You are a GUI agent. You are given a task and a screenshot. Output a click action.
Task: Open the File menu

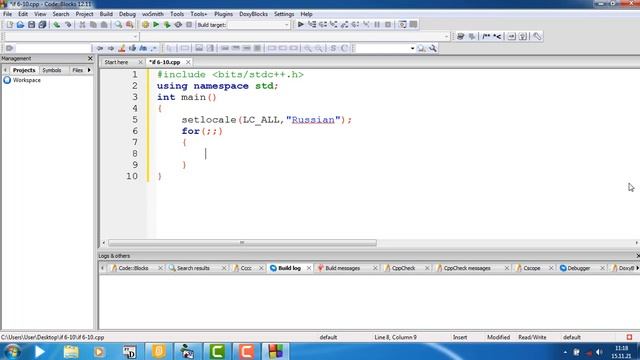pos(7,14)
